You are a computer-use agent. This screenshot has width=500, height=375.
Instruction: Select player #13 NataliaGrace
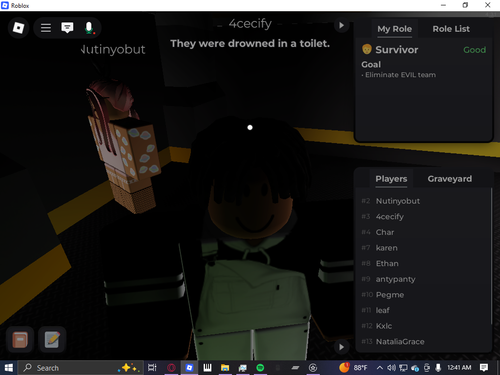point(423,342)
